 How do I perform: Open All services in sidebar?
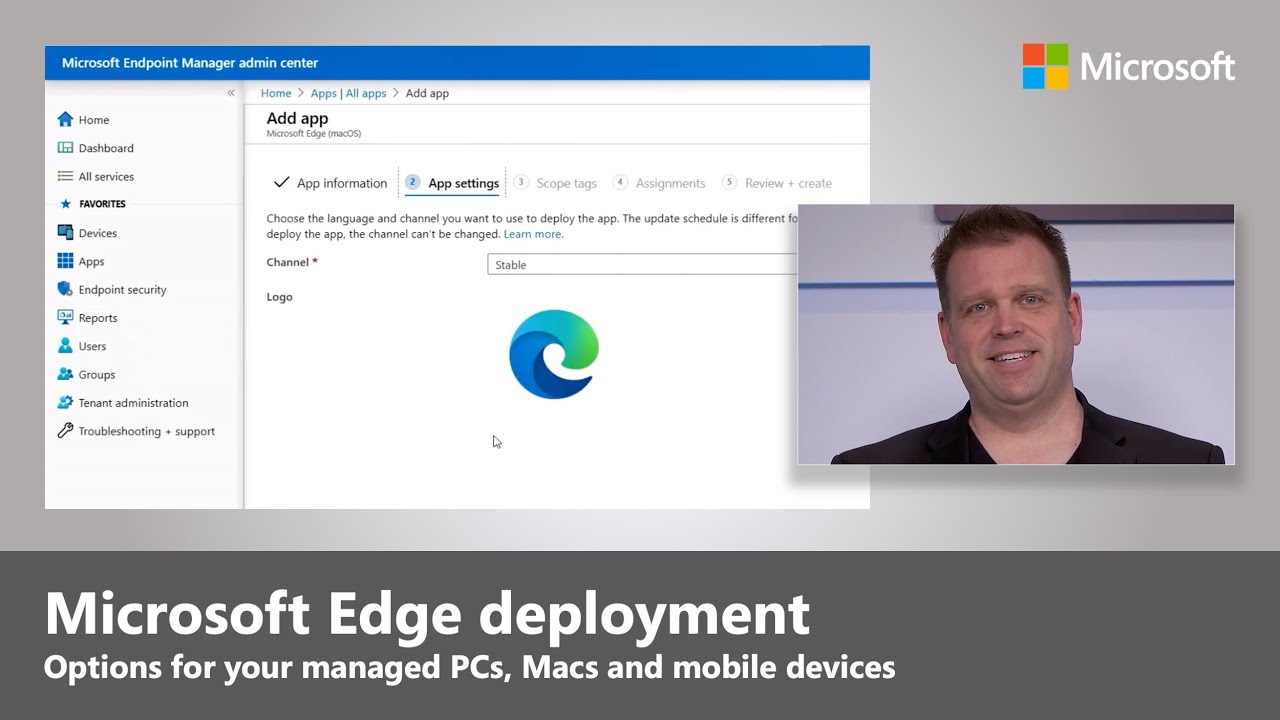106,176
